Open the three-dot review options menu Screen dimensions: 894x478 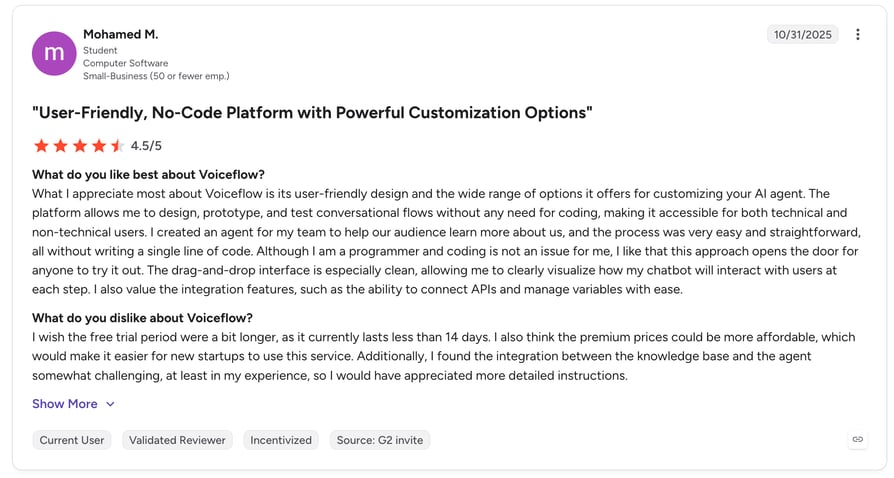click(x=858, y=34)
